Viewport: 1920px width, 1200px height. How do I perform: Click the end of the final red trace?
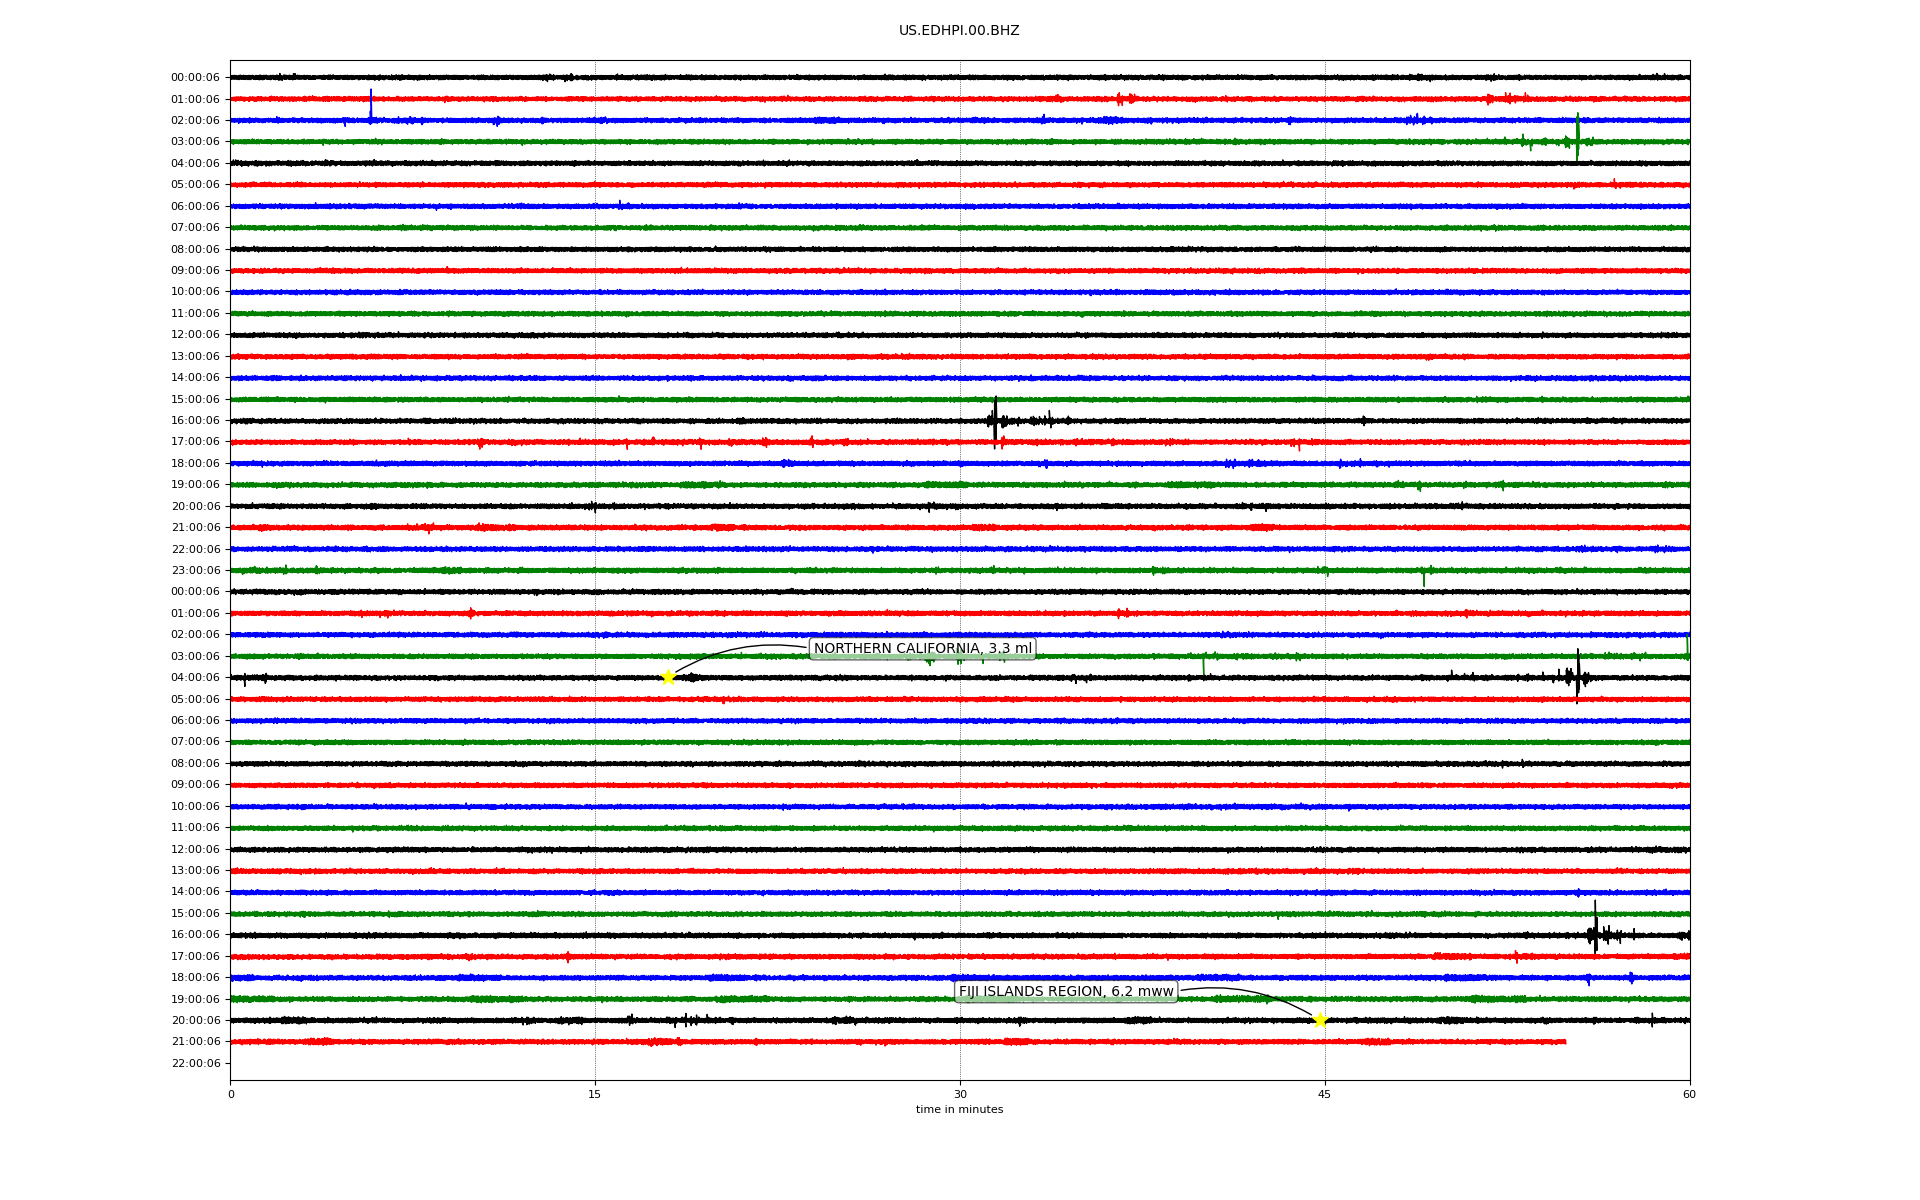click(1565, 1042)
